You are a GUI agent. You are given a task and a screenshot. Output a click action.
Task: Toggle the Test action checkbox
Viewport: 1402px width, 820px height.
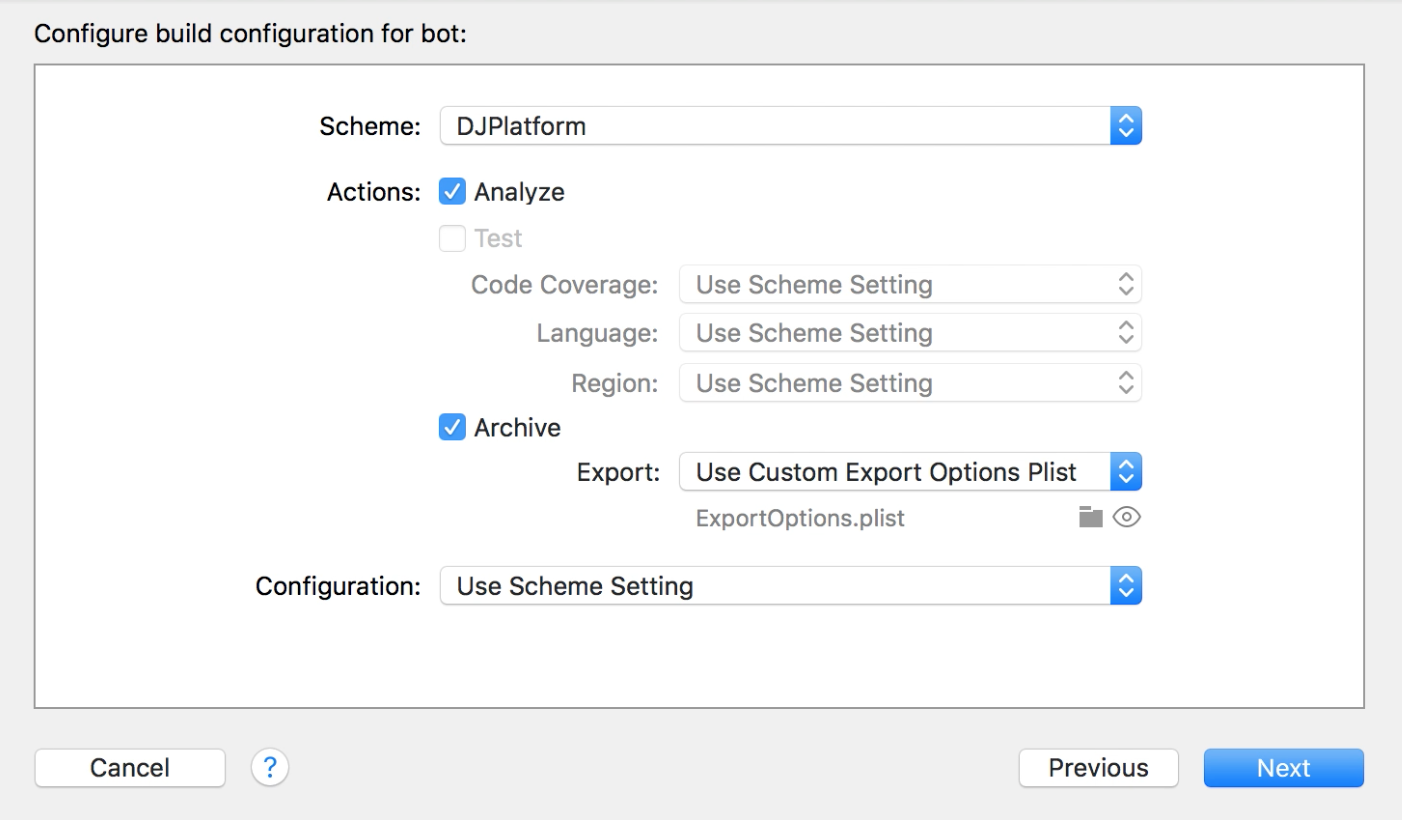[453, 239]
